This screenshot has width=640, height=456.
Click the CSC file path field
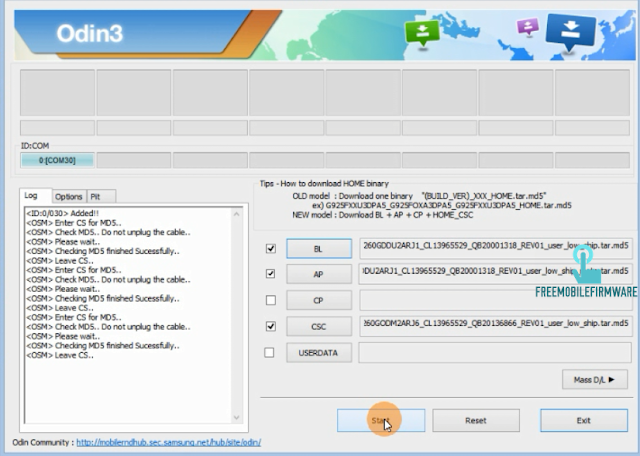[496, 326]
